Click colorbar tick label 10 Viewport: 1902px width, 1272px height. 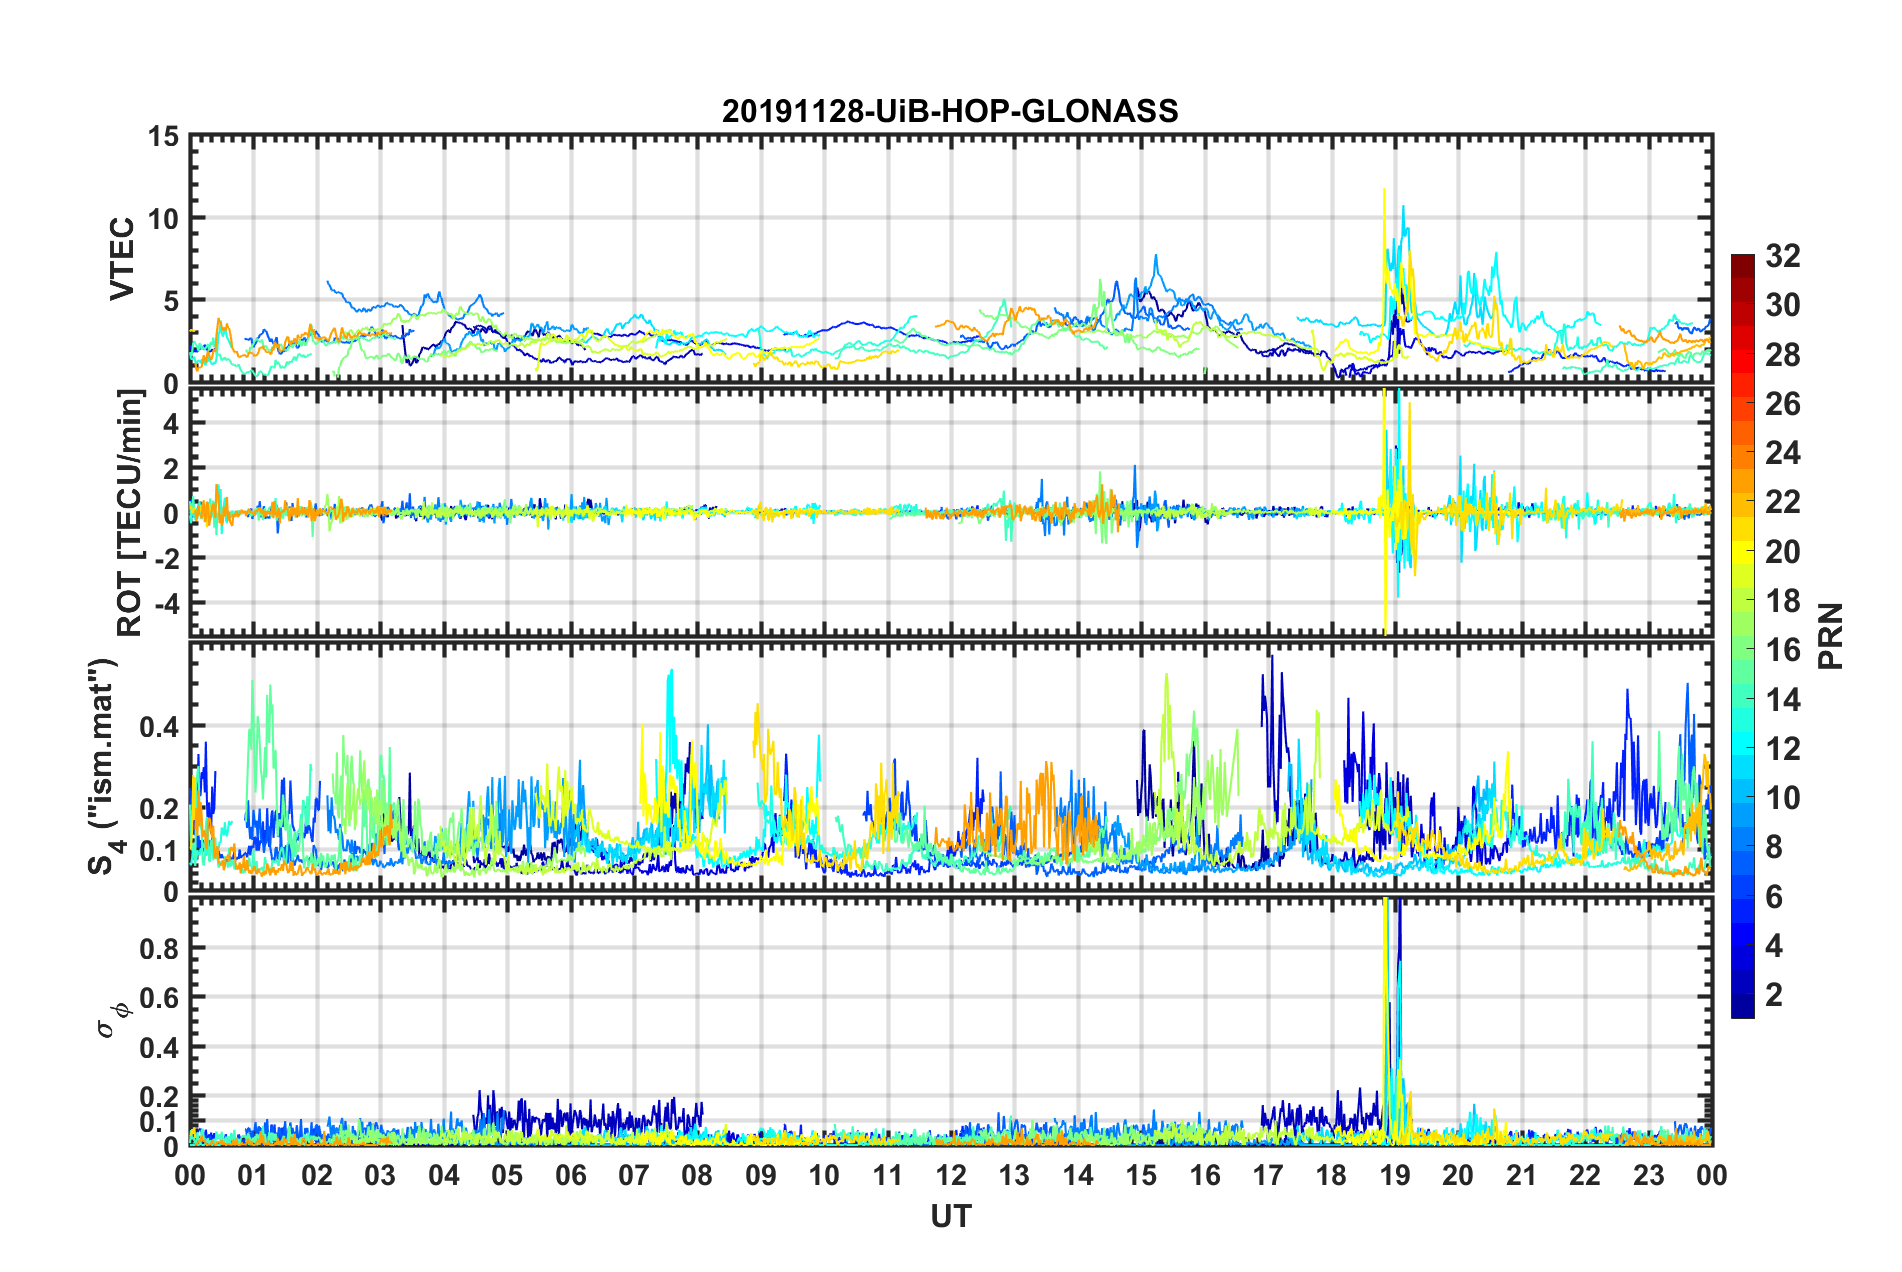click(1783, 798)
